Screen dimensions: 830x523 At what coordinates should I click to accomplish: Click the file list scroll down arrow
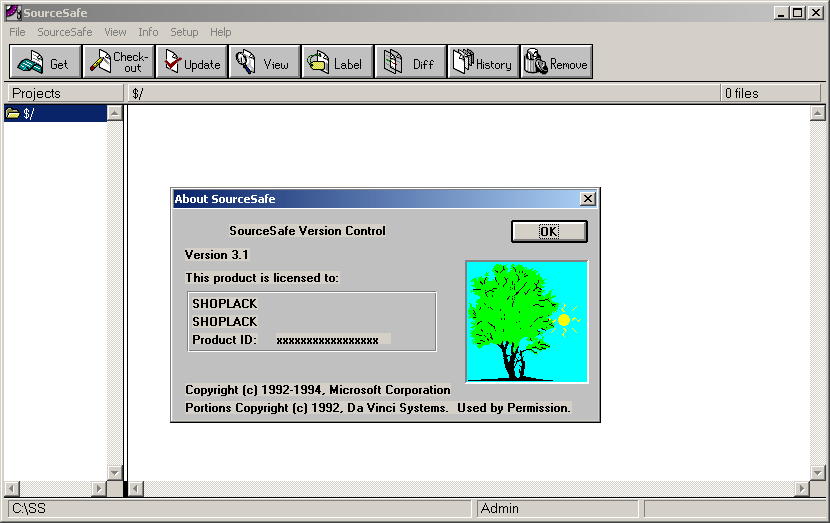click(x=817, y=472)
